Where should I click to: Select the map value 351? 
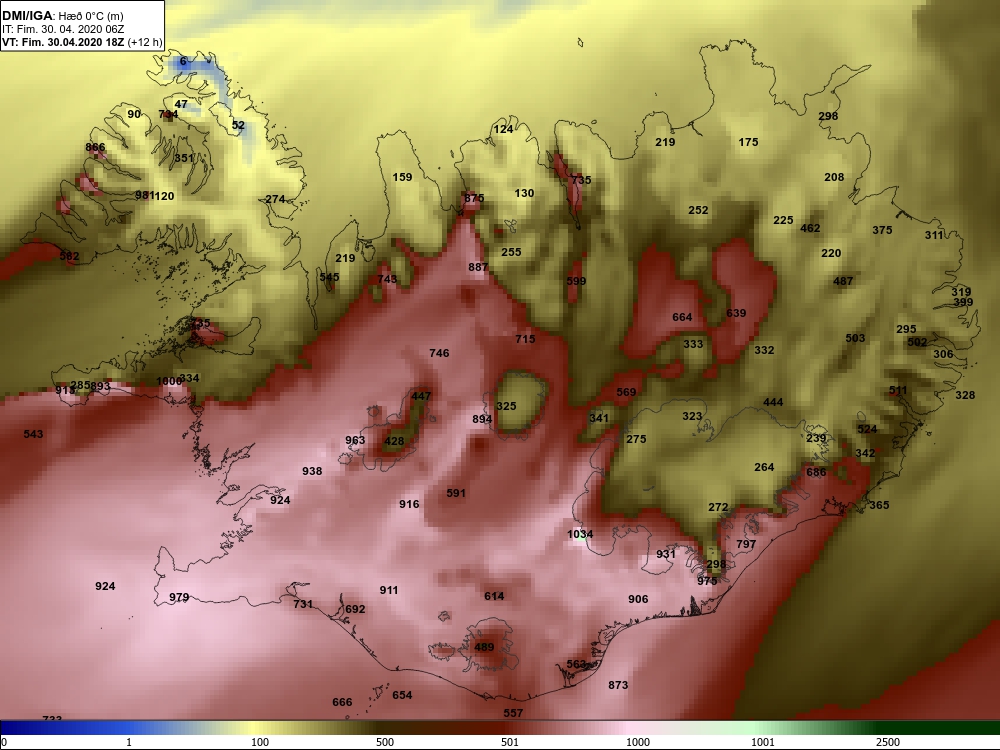[x=184, y=158]
